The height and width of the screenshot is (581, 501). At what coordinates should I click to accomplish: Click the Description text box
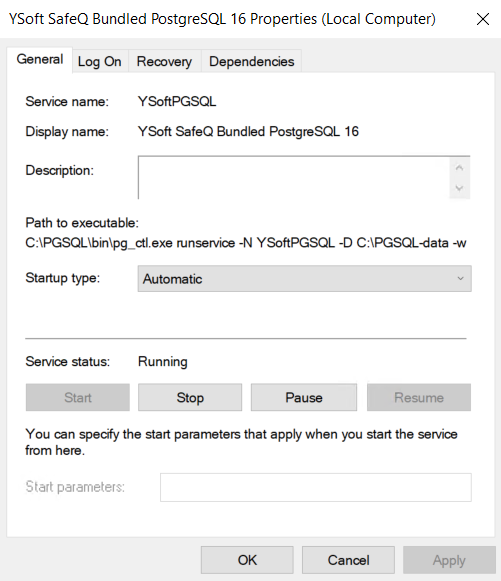pos(293,177)
